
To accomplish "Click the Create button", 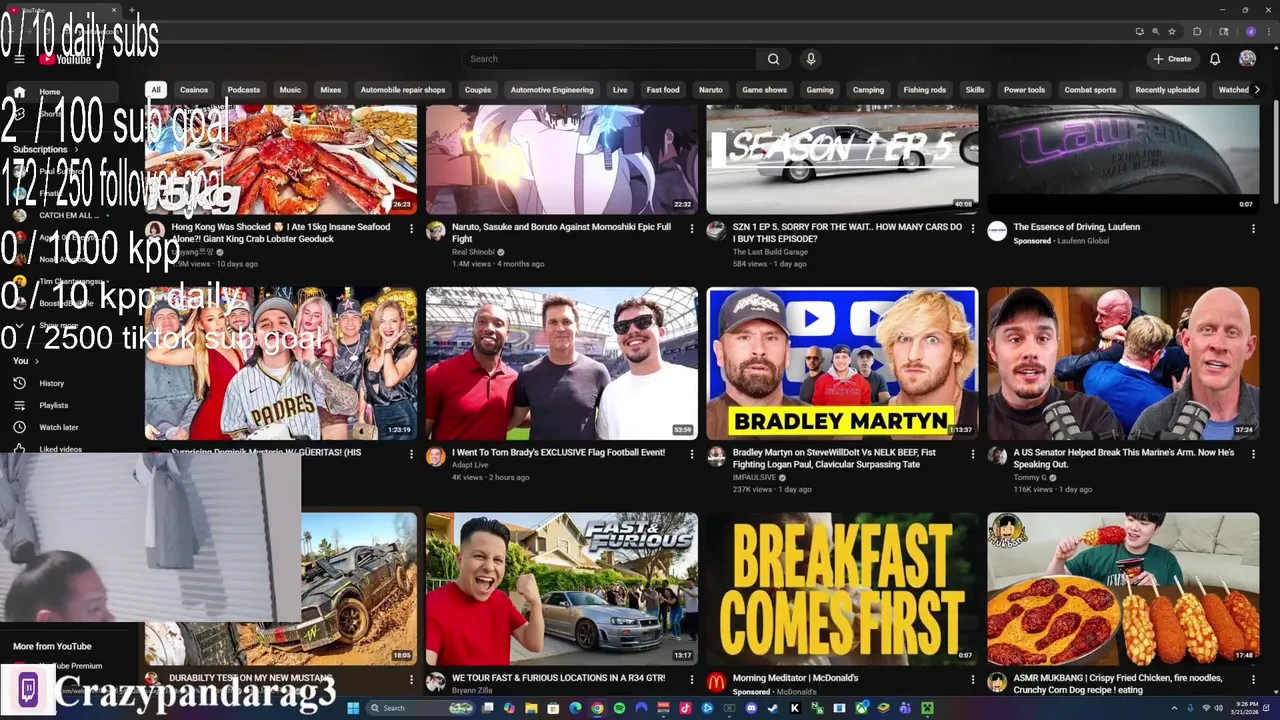I will click(x=1172, y=59).
